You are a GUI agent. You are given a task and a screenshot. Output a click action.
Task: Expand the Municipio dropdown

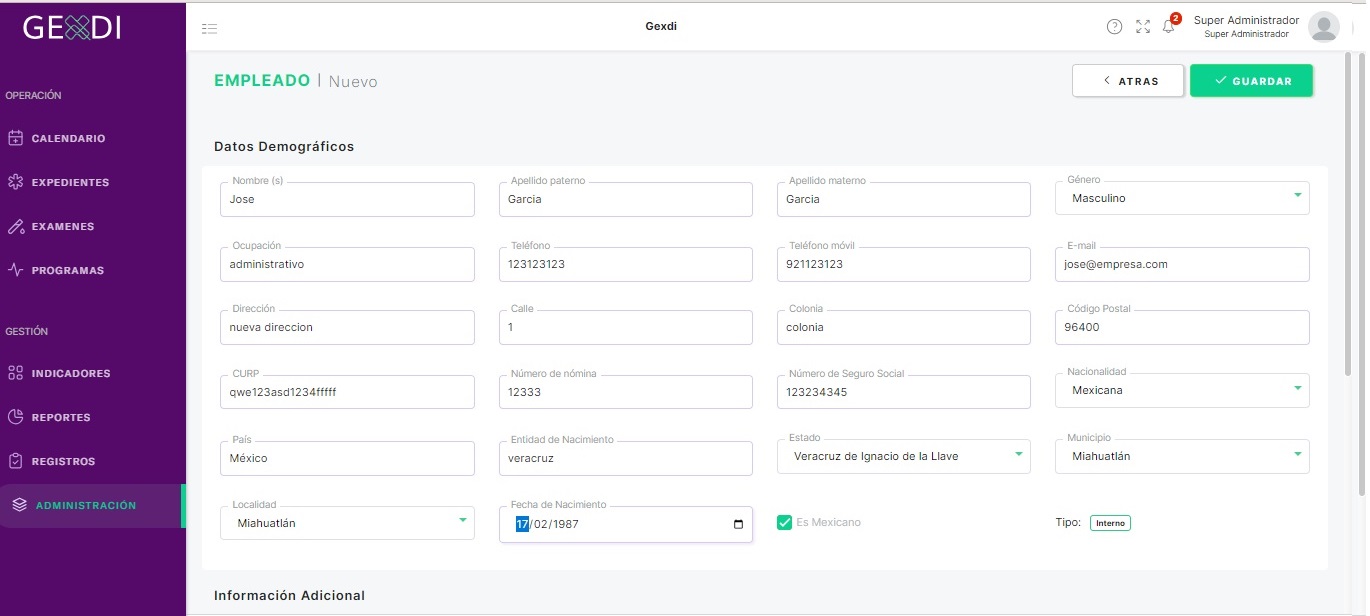[x=1182, y=456]
